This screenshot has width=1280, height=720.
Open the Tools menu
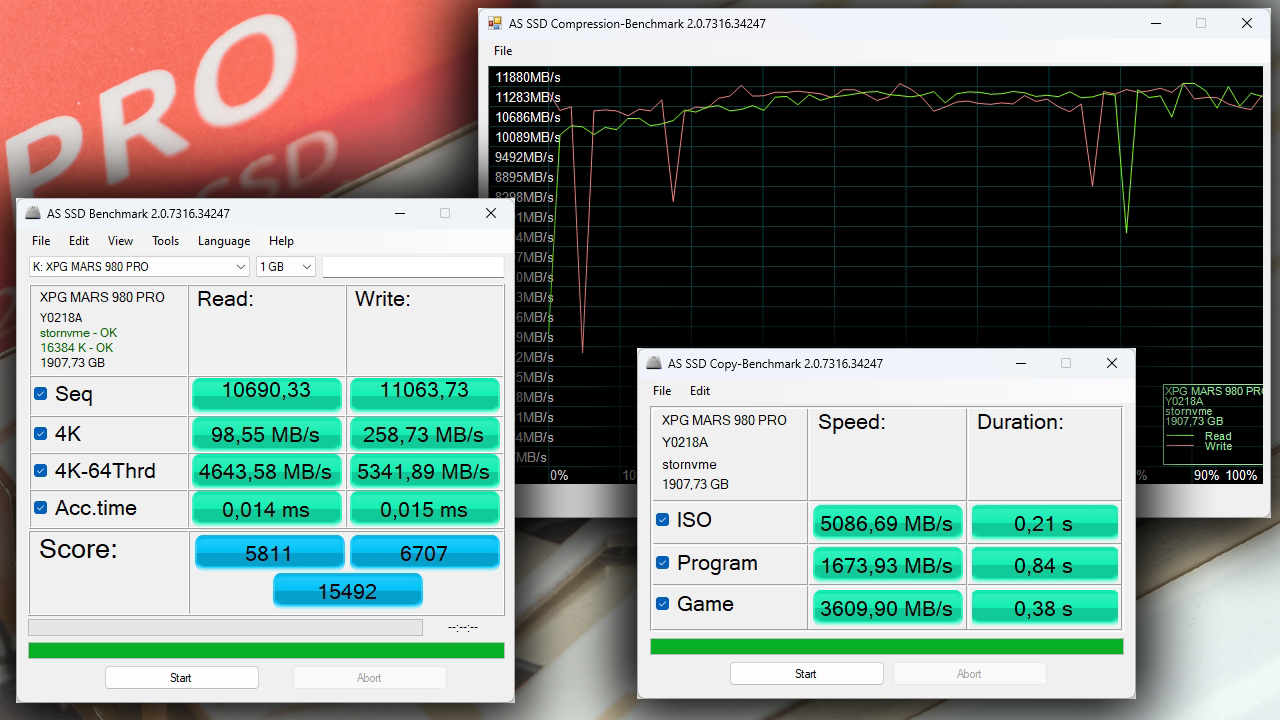point(165,241)
